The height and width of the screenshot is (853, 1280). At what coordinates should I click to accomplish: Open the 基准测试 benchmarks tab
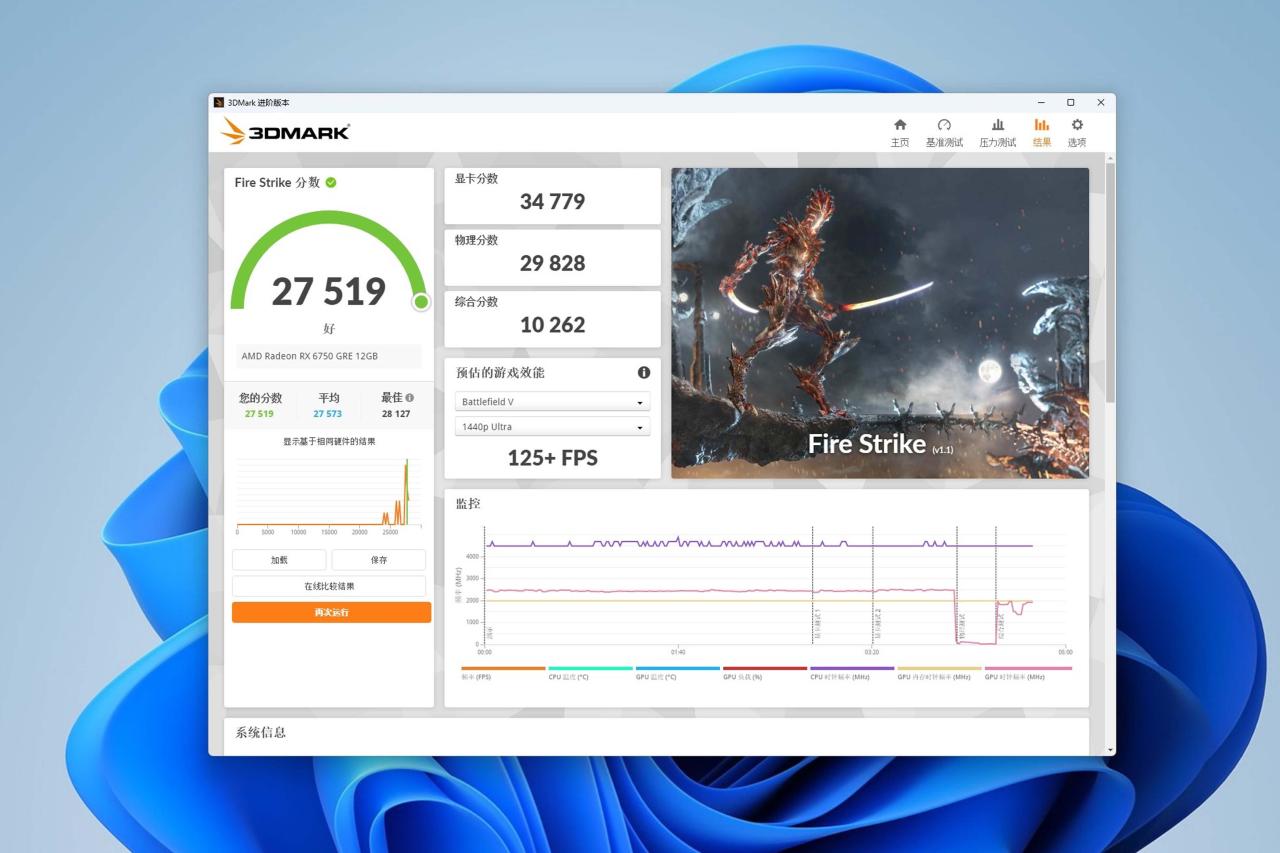coord(944,132)
